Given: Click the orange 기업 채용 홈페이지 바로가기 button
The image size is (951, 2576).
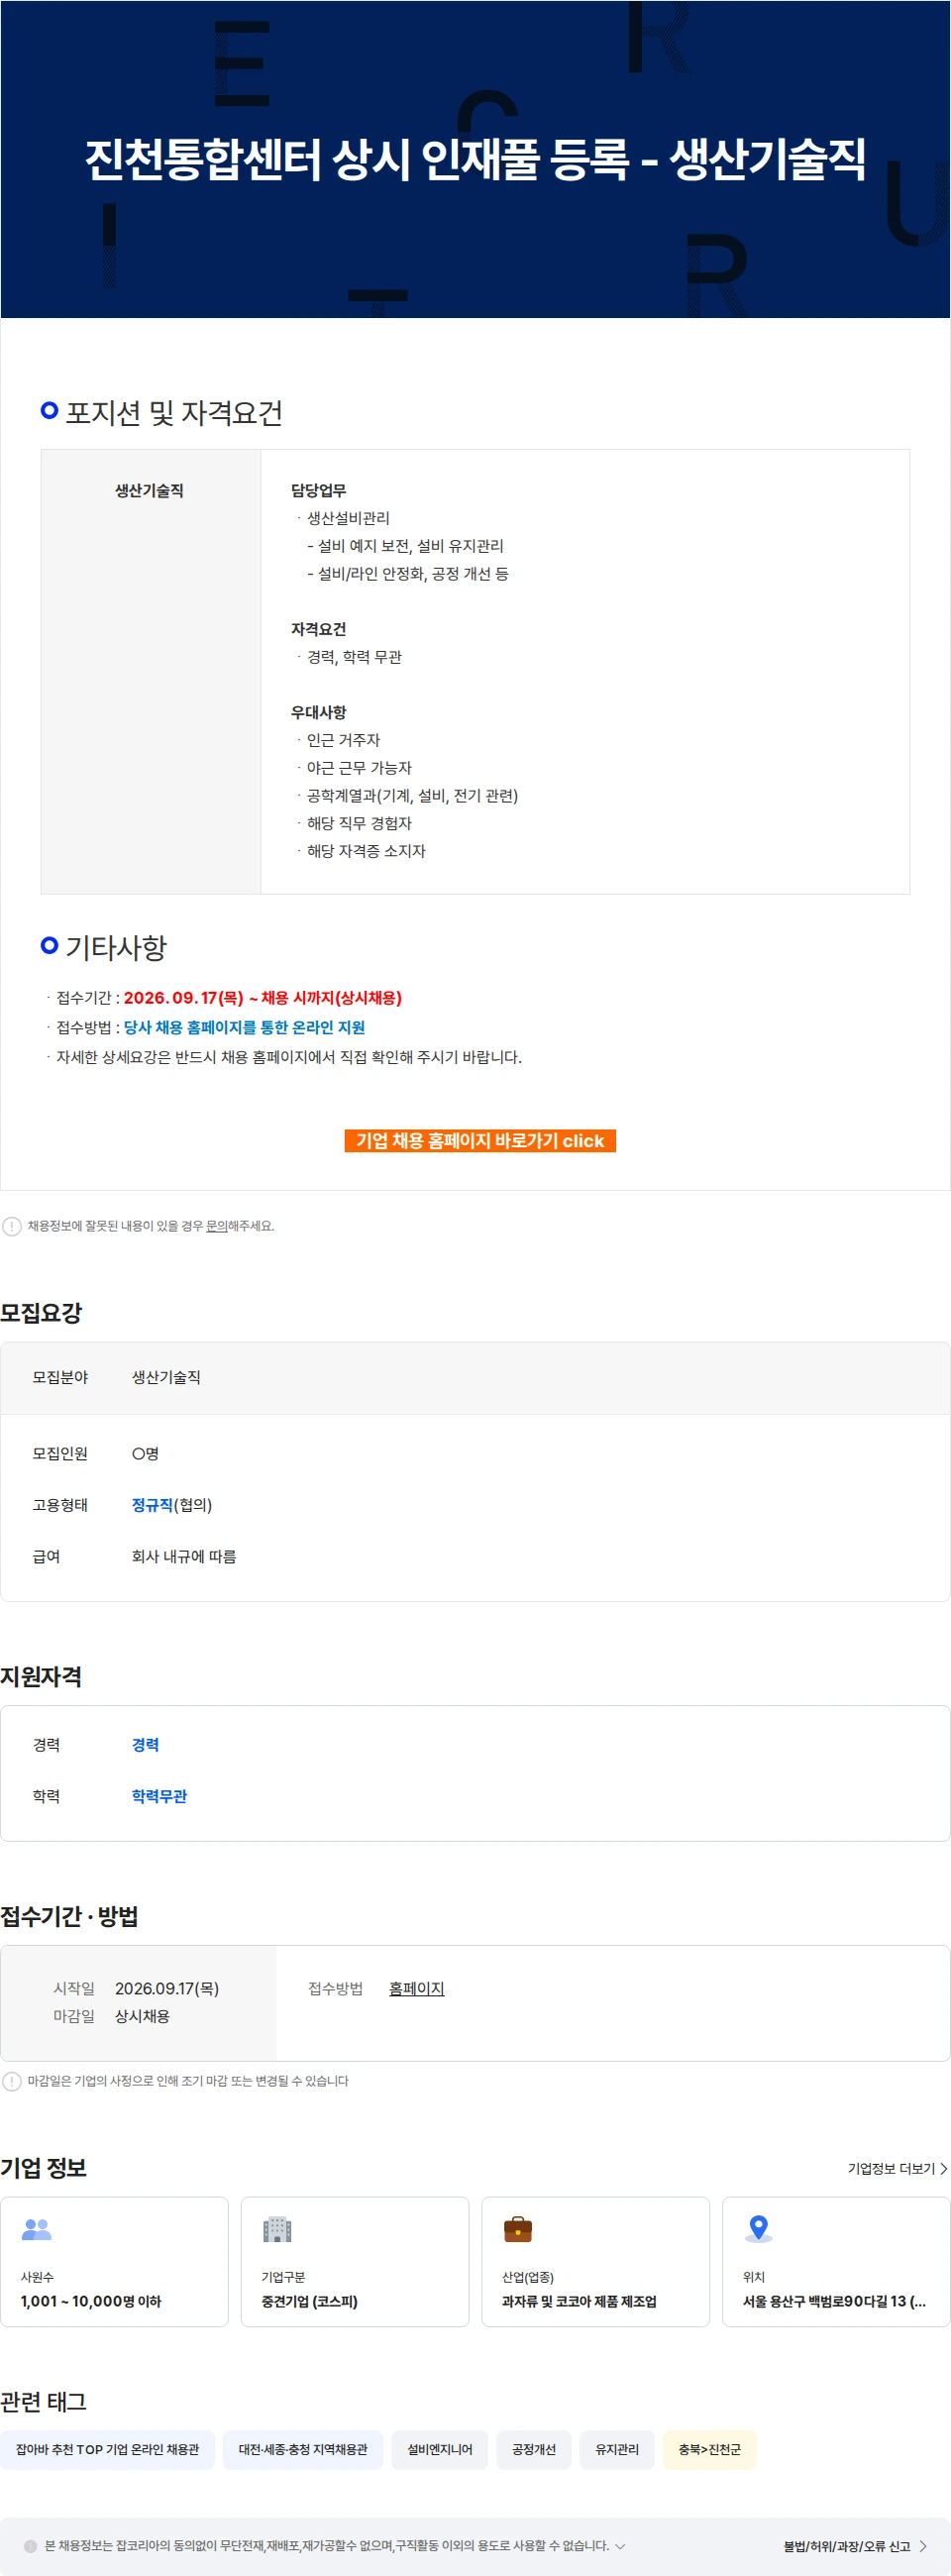Looking at the screenshot, I should point(480,1141).
